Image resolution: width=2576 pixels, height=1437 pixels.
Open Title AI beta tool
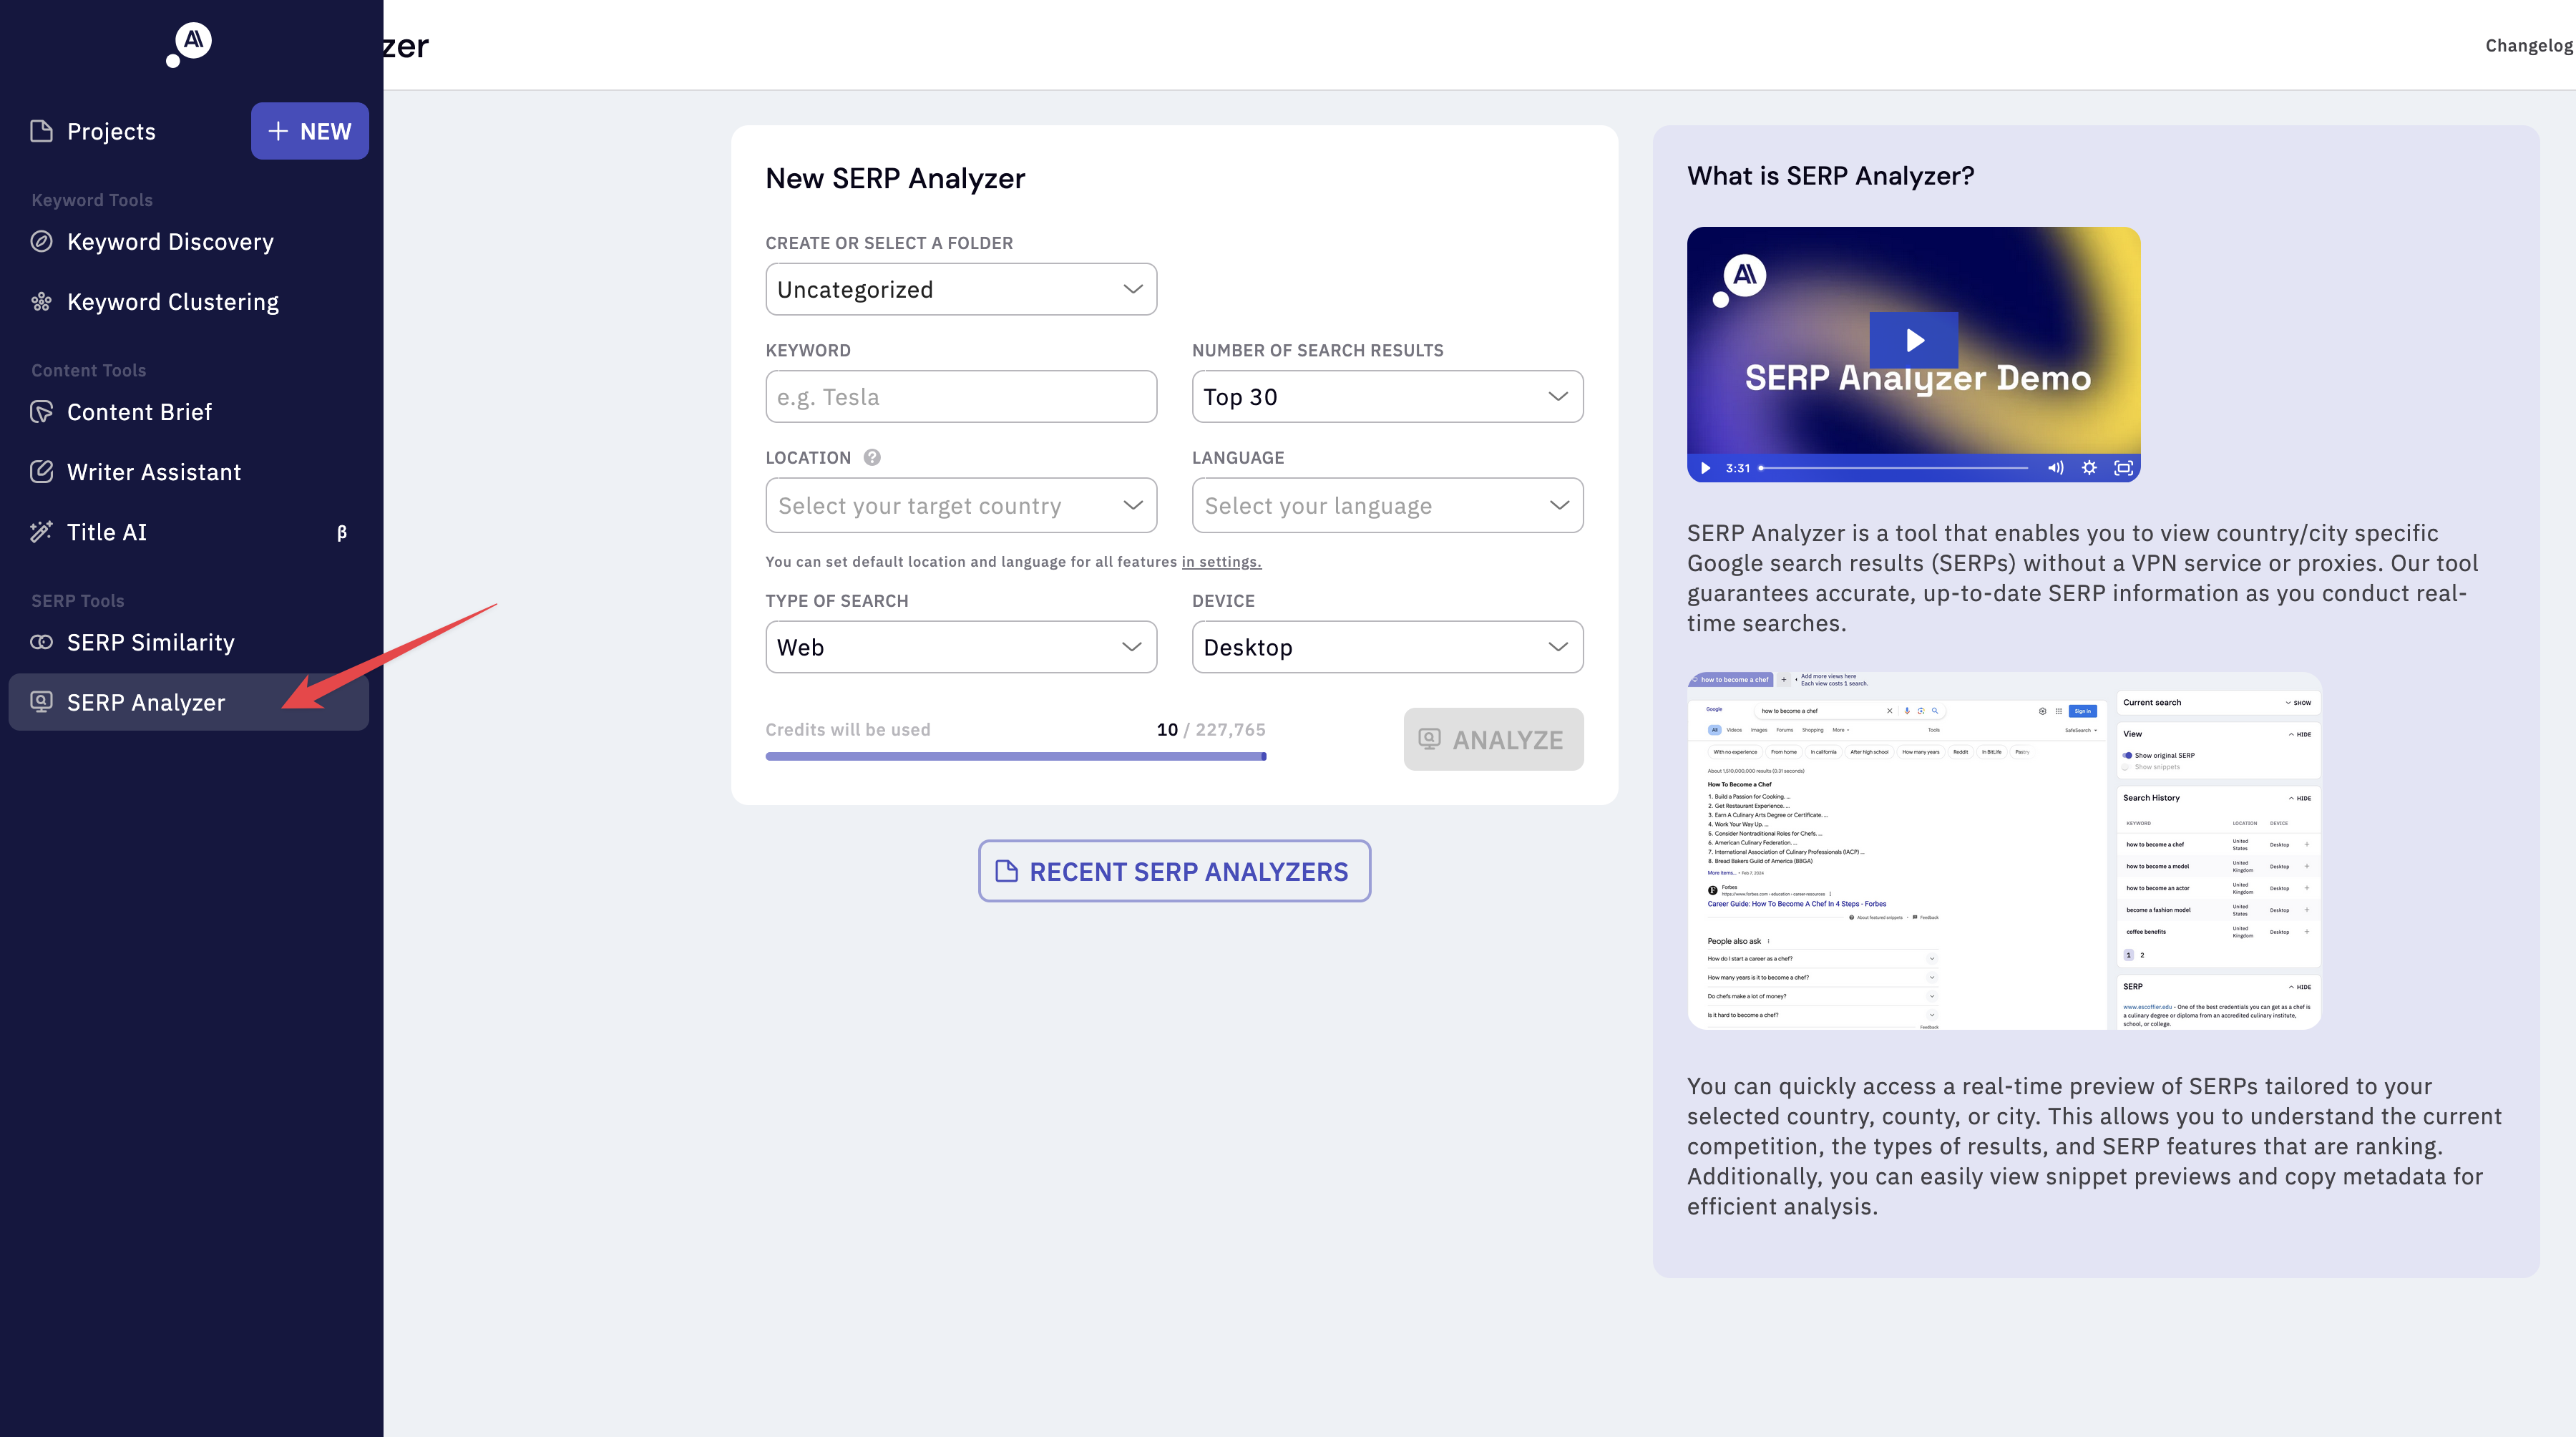pyautogui.click(x=107, y=532)
